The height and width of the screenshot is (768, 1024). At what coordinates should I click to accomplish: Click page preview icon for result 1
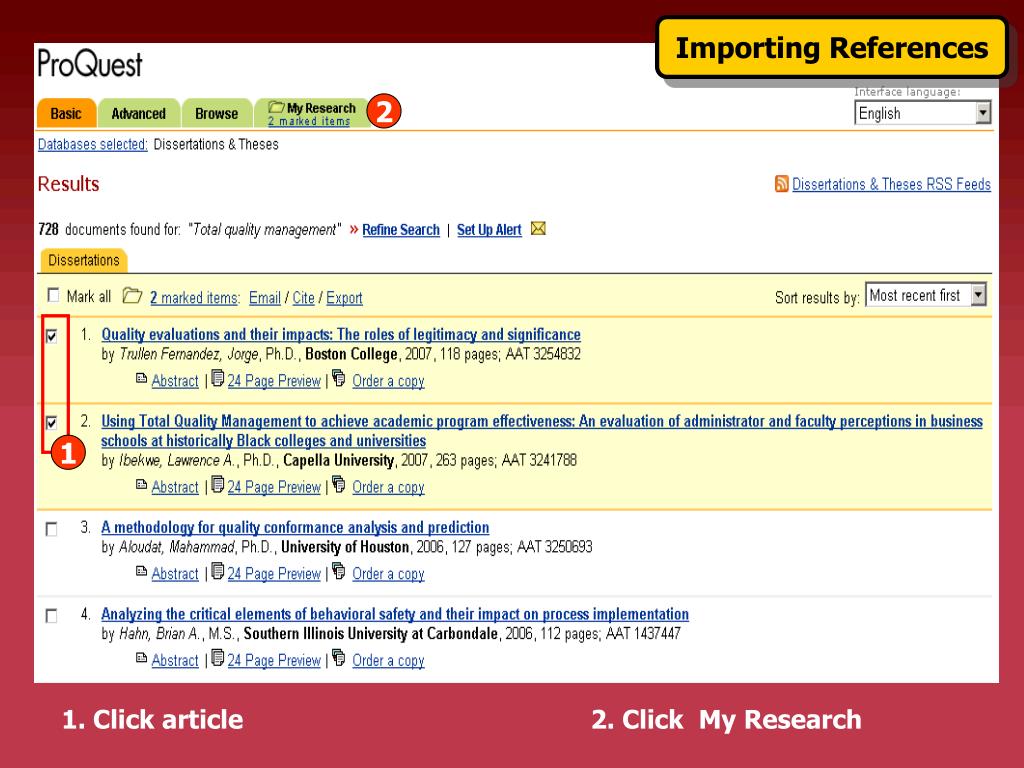tap(217, 378)
